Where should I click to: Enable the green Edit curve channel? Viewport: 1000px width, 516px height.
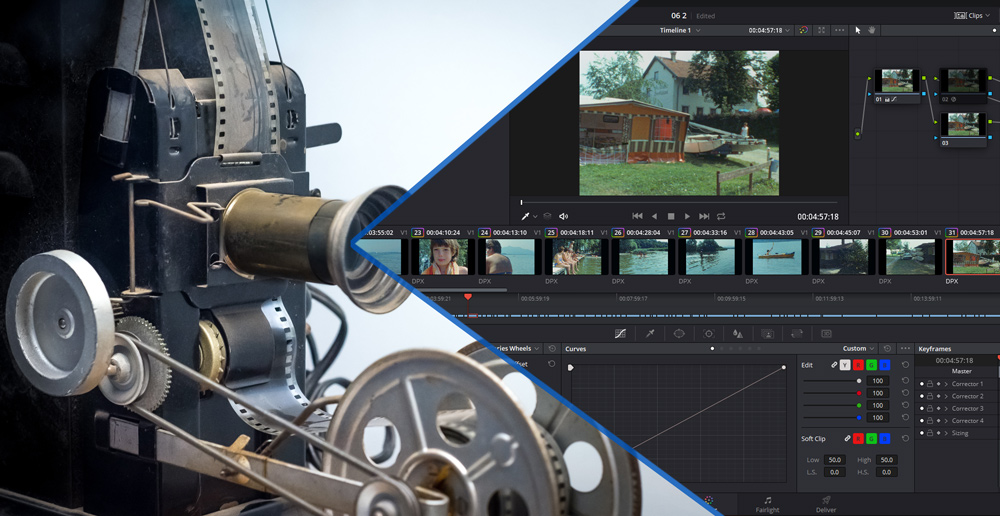[871, 365]
